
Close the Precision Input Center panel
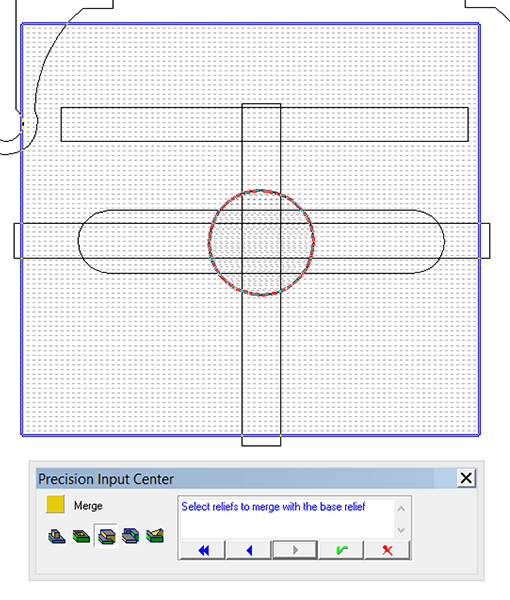(x=466, y=478)
